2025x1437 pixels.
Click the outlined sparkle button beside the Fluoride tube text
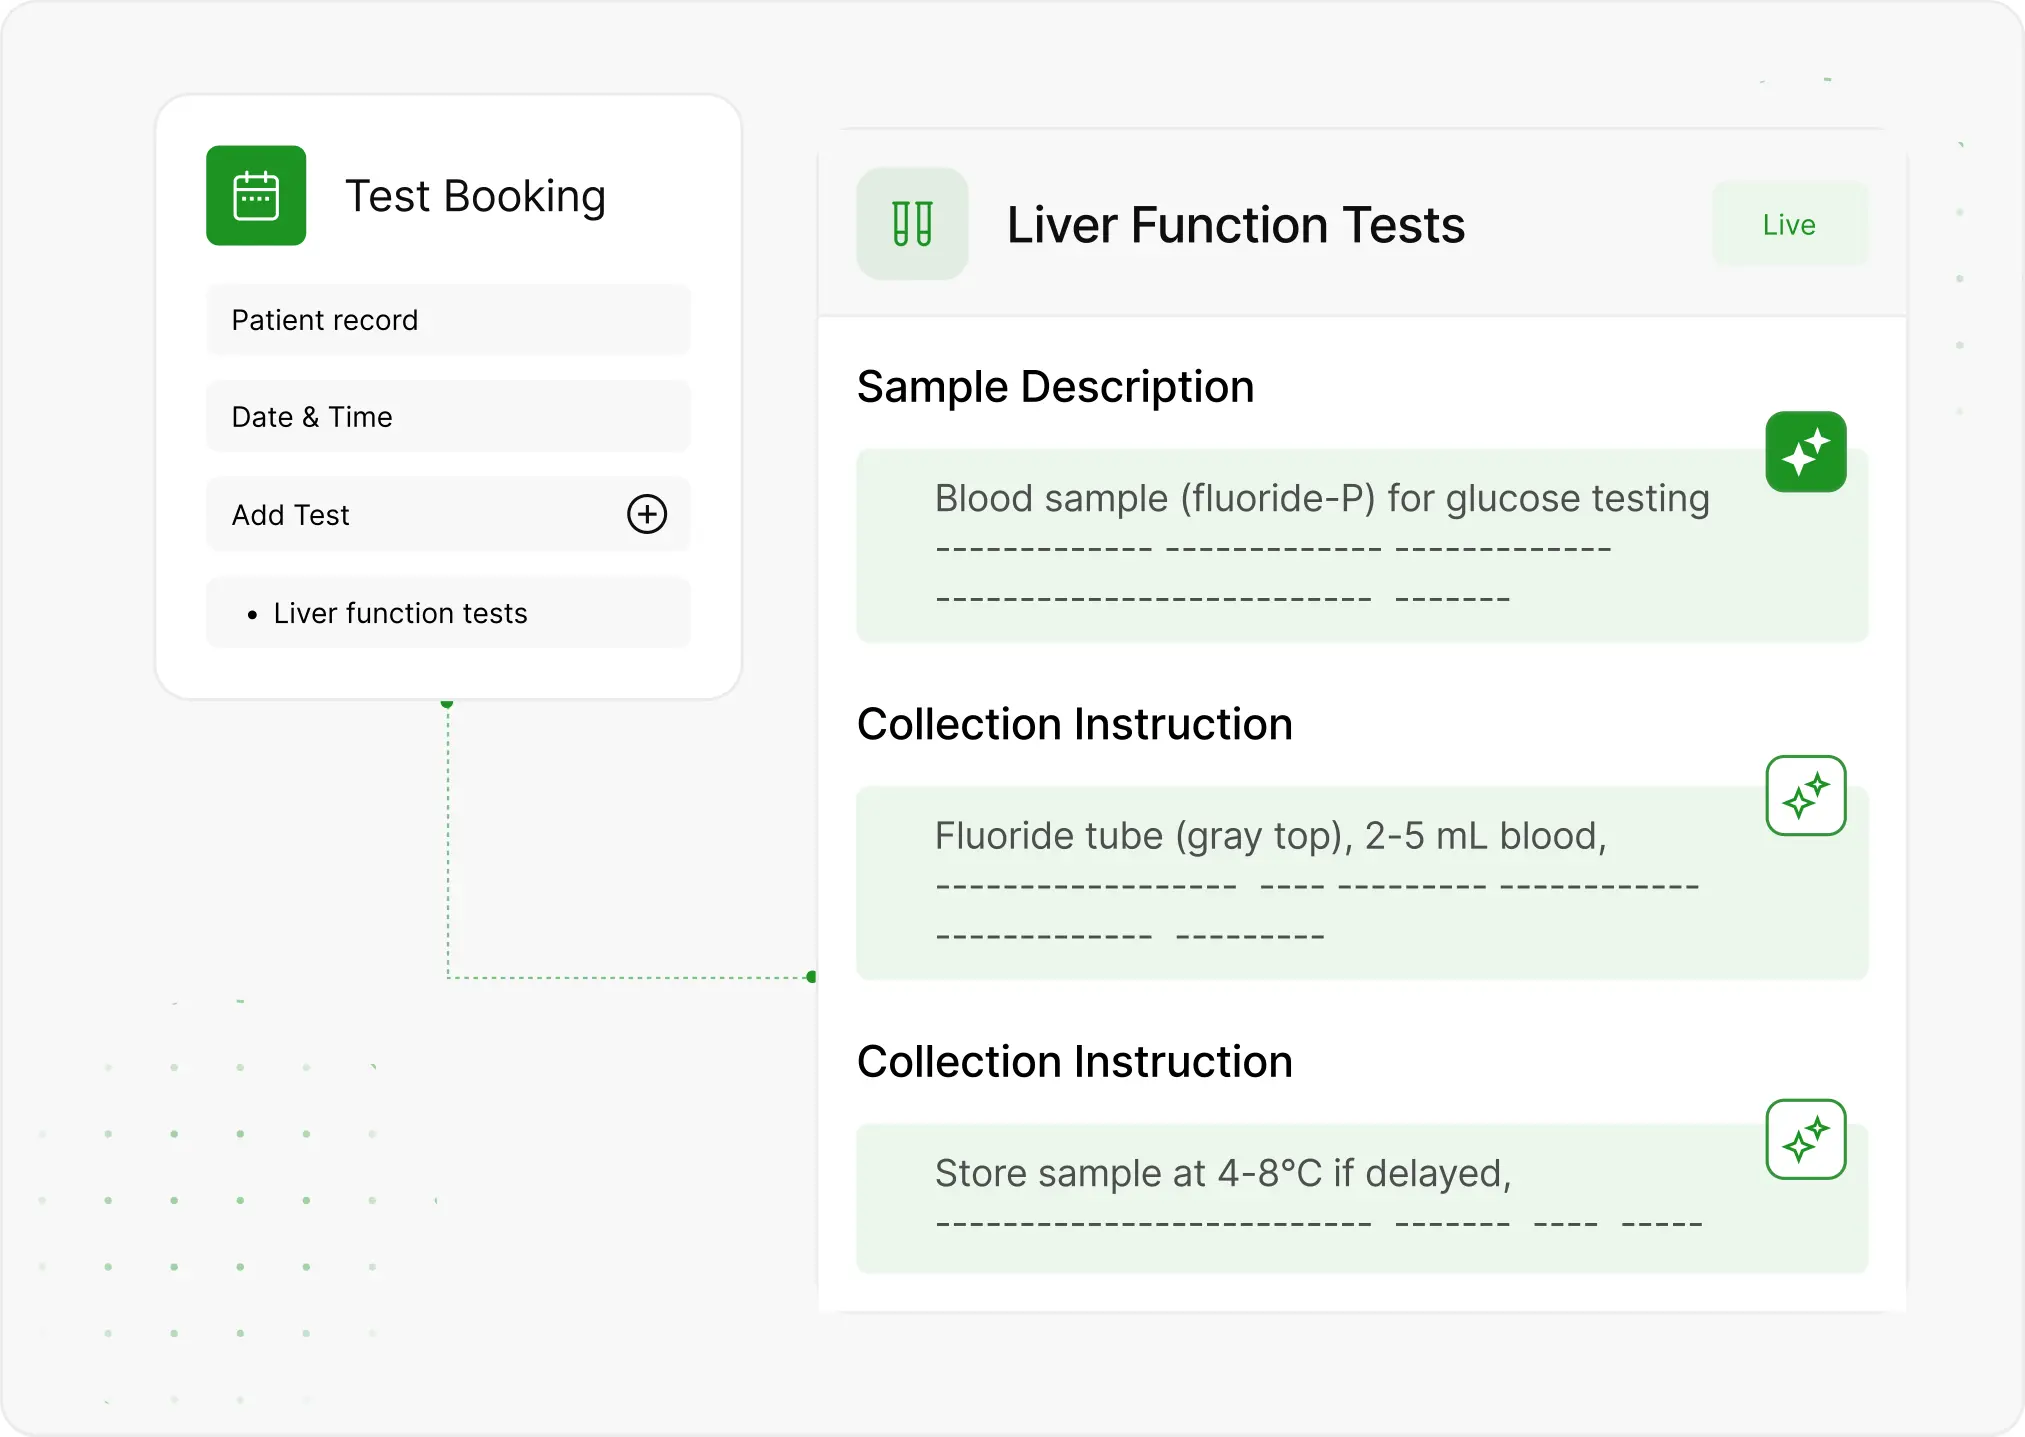(x=1805, y=795)
